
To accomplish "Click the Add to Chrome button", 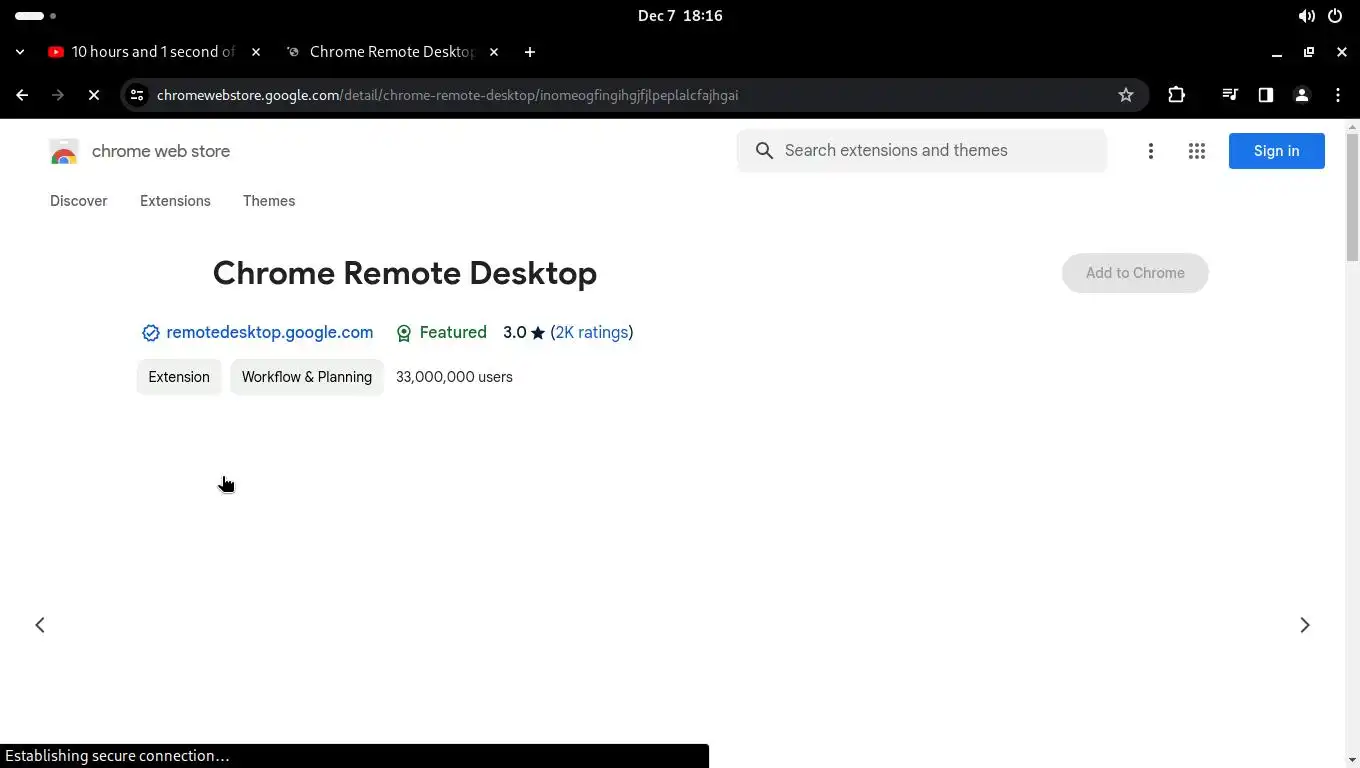I will (1135, 273).
